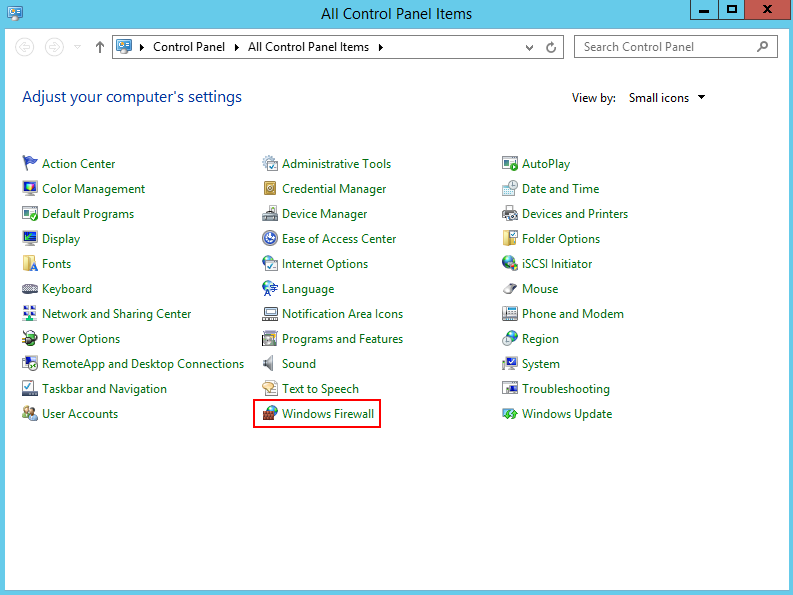Click the User Accounts icon

click(30, 413)
